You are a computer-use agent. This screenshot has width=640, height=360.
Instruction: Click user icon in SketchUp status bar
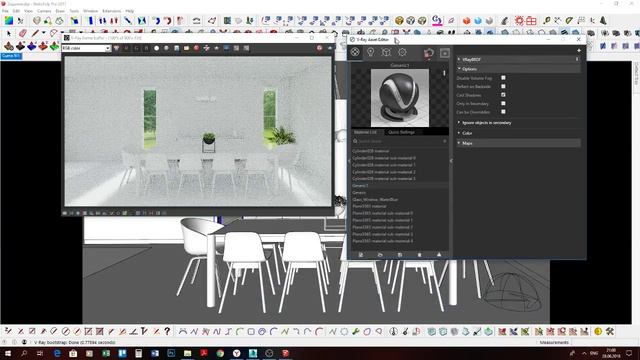[24, 342]
